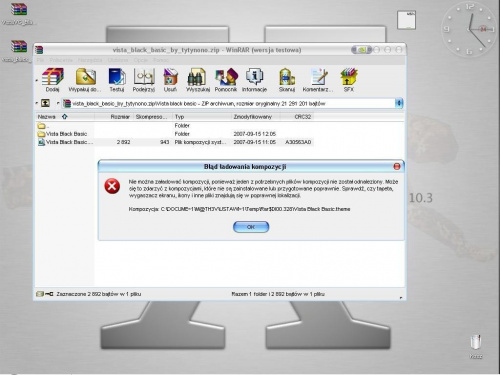This screenshot has height=375, width=500.
Task: Close the Błąd ładowania kompozycji dialog
Action: point(397,166)
